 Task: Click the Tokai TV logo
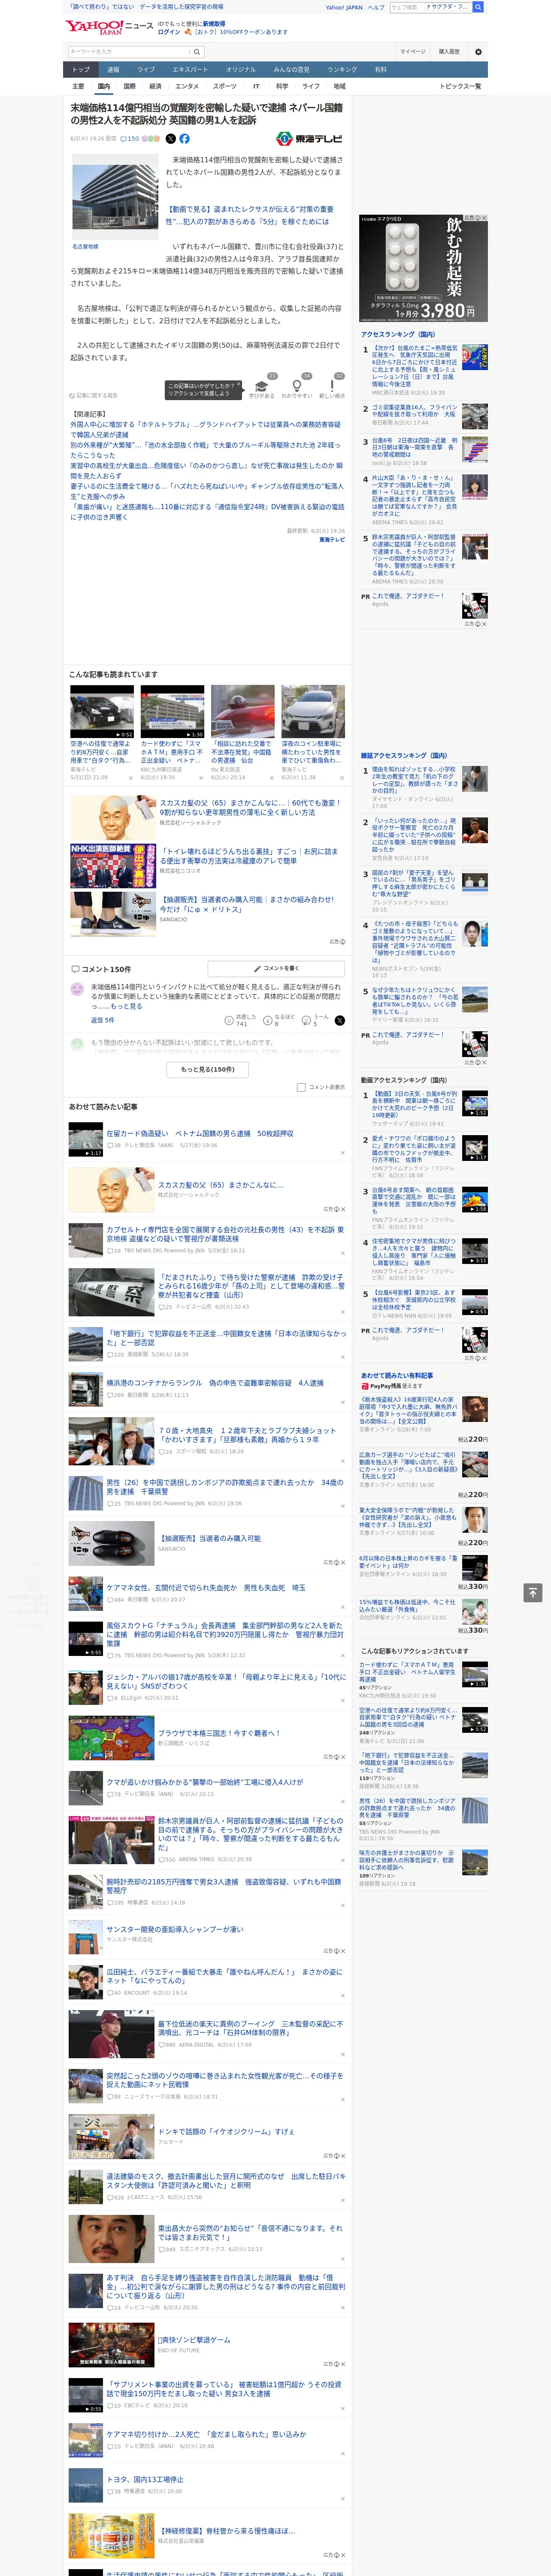pos(310,139)
